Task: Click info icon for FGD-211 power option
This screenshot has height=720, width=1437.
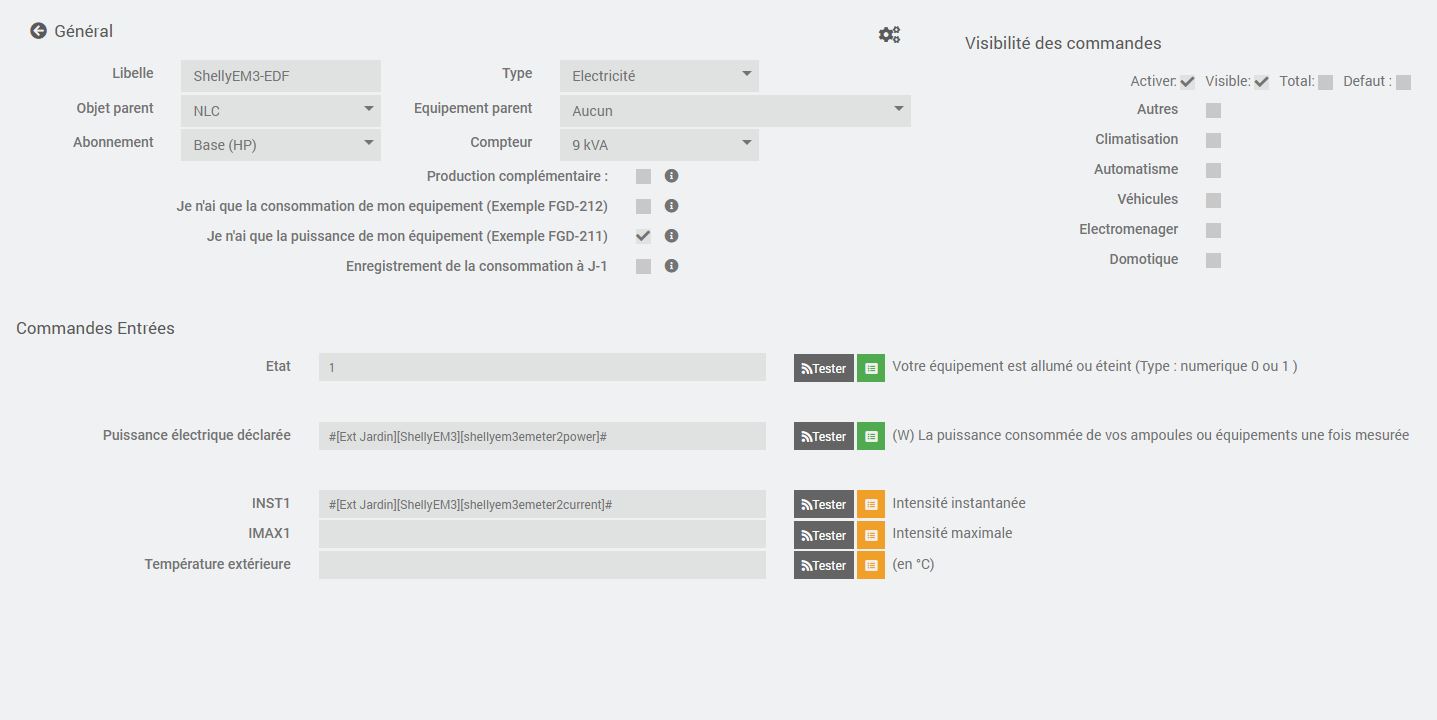Action: (x=672, y=236)
